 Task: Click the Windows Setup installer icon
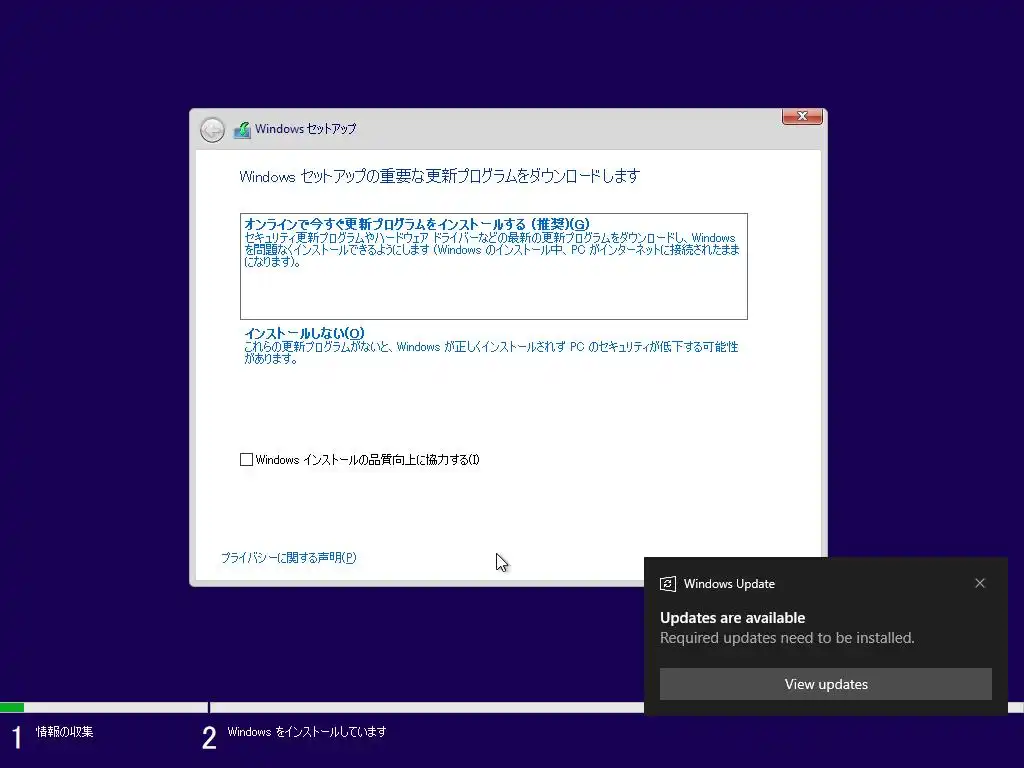(242, 130)
